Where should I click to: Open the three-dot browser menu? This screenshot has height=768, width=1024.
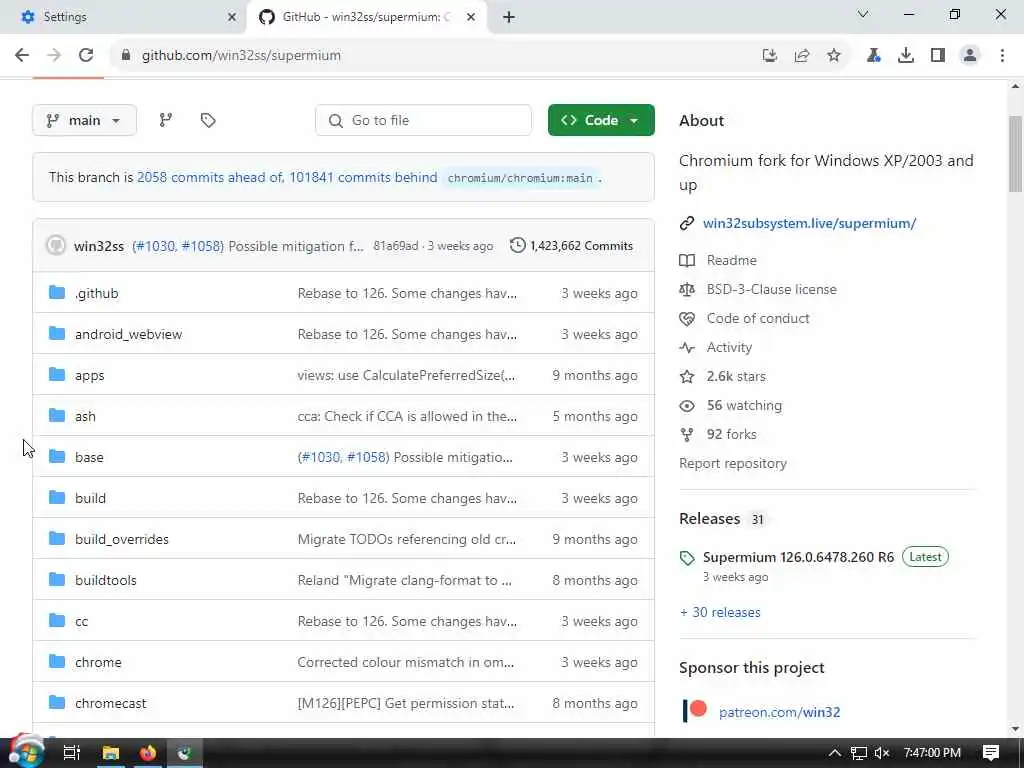point(1002,56)
